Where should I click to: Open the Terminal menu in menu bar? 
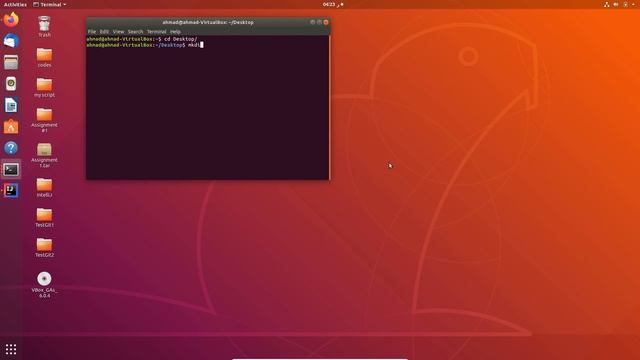157,31
